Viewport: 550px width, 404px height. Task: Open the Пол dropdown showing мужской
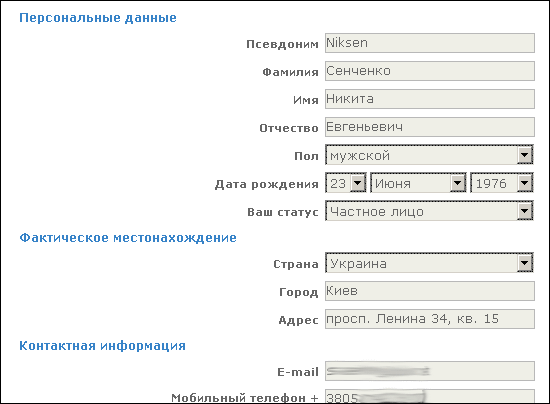[x=429, y=155]
